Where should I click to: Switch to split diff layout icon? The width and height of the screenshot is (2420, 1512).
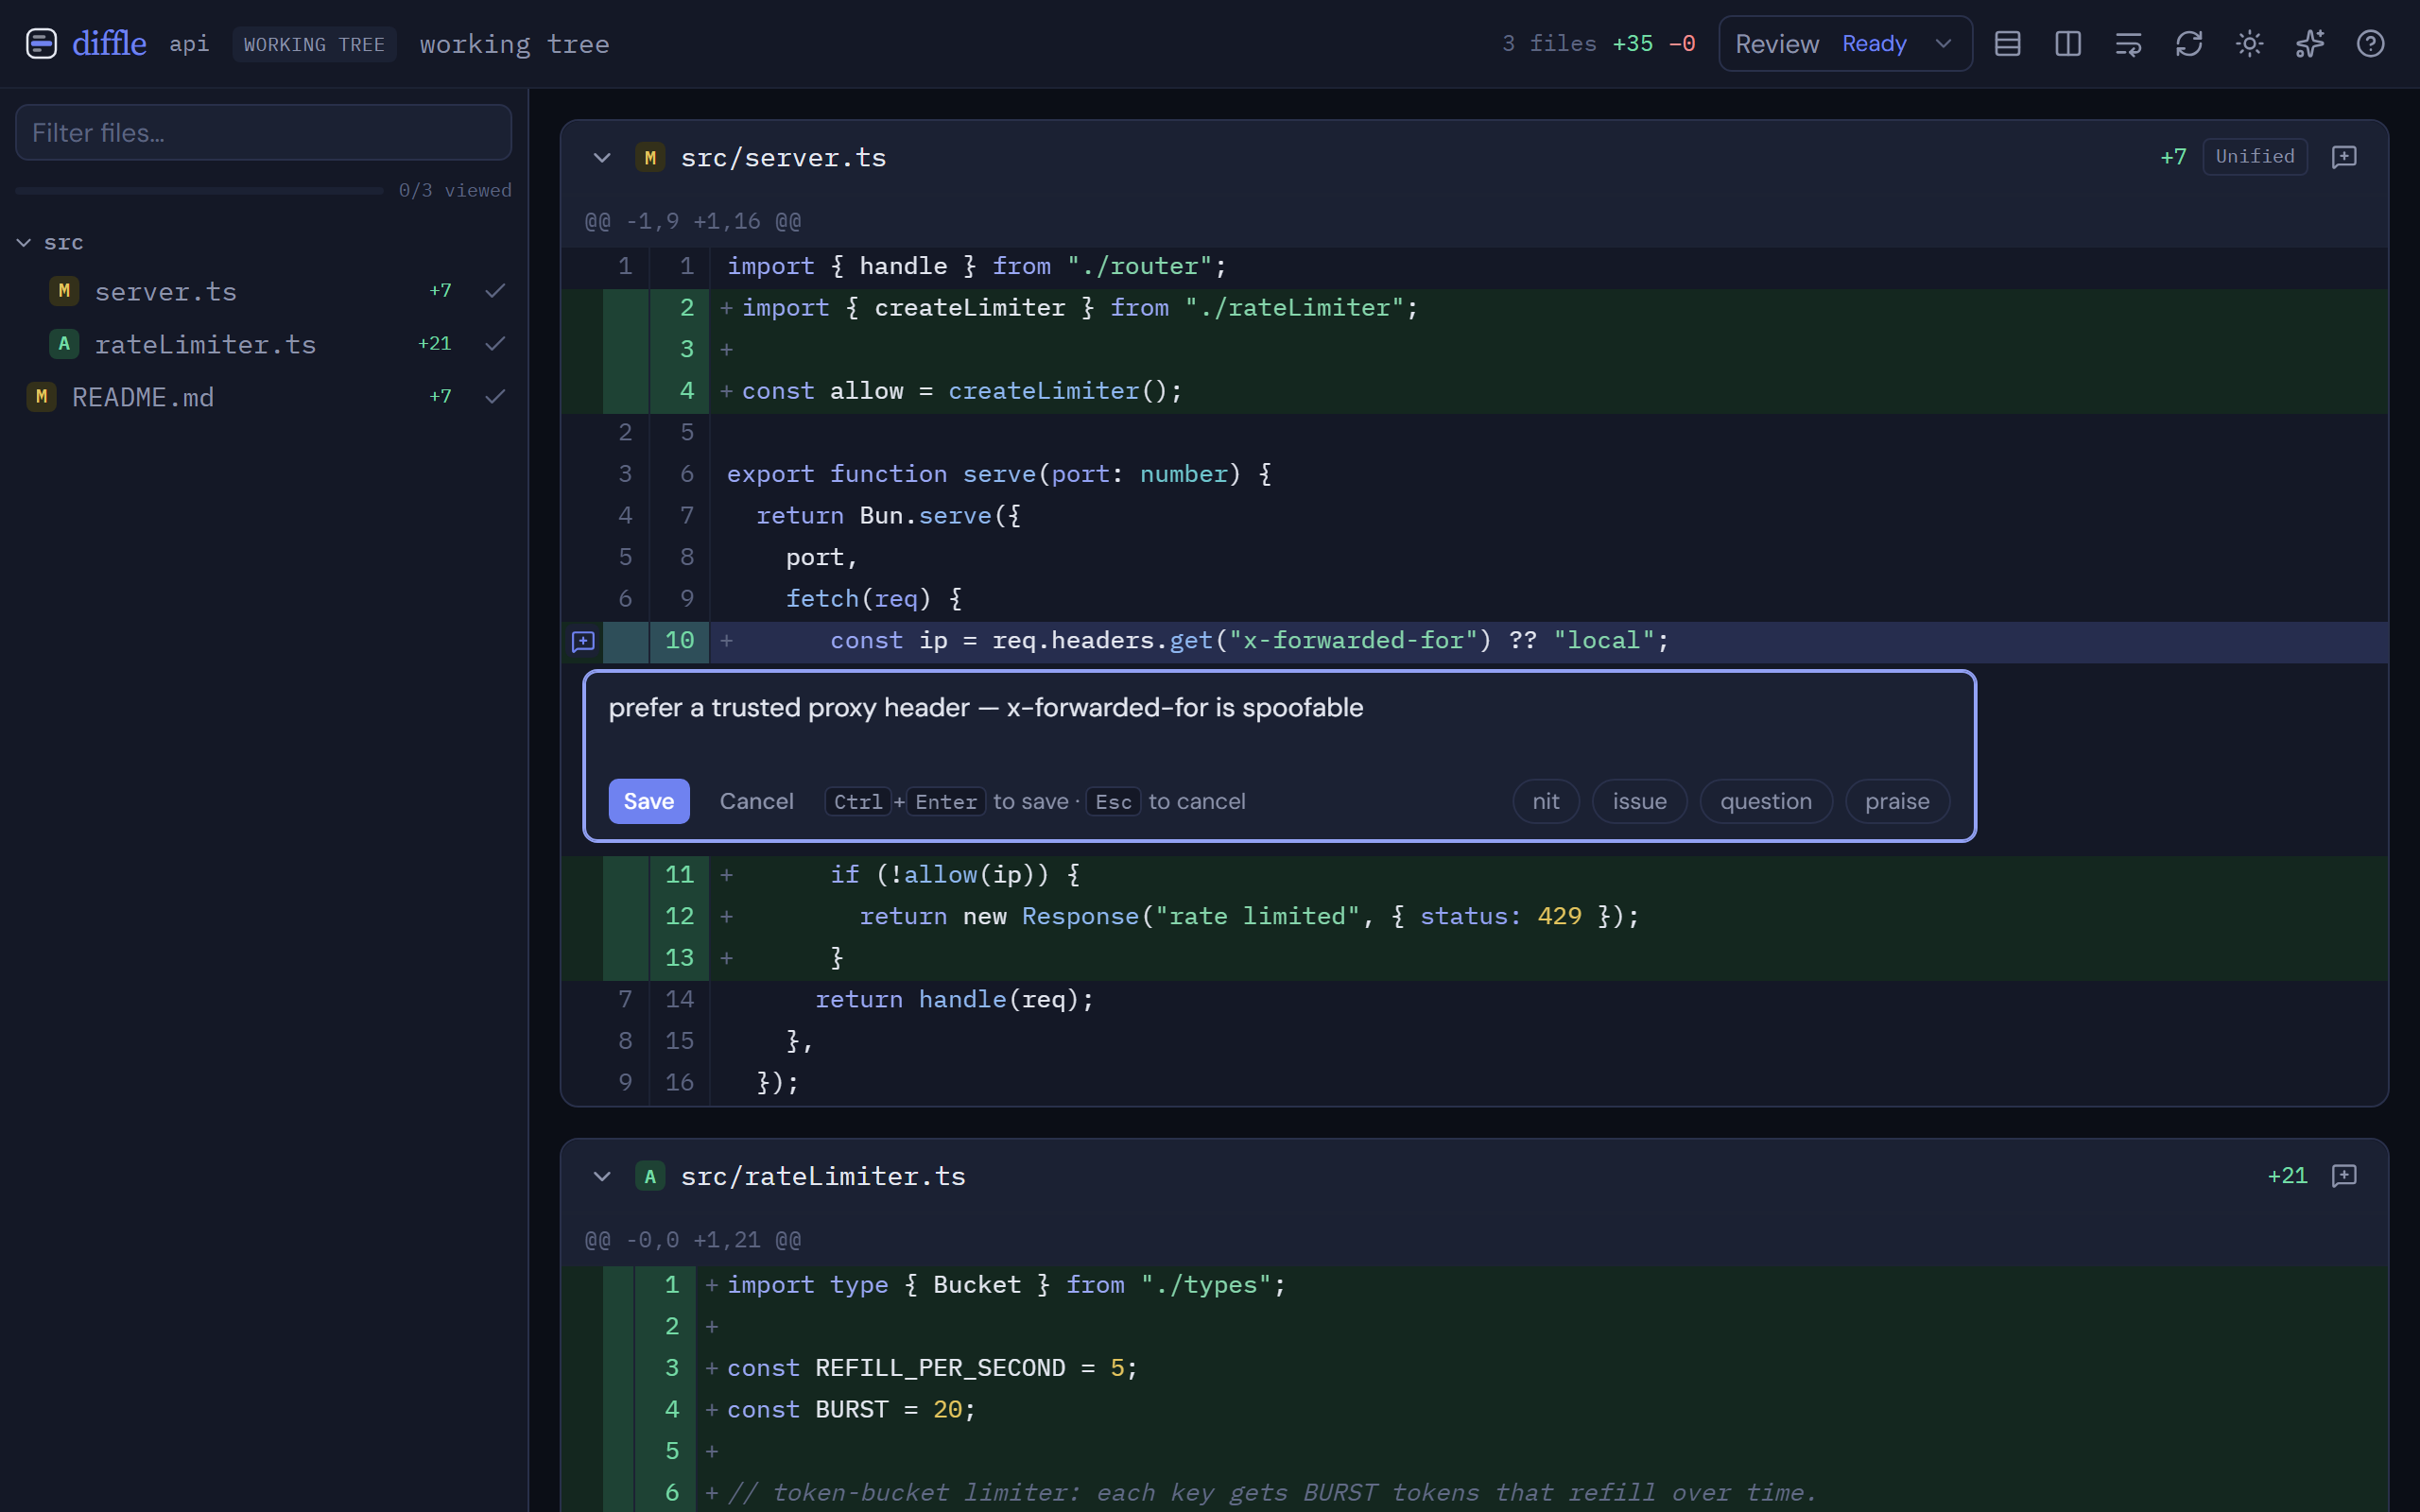pyautogui.click(x=2068, y=44)
